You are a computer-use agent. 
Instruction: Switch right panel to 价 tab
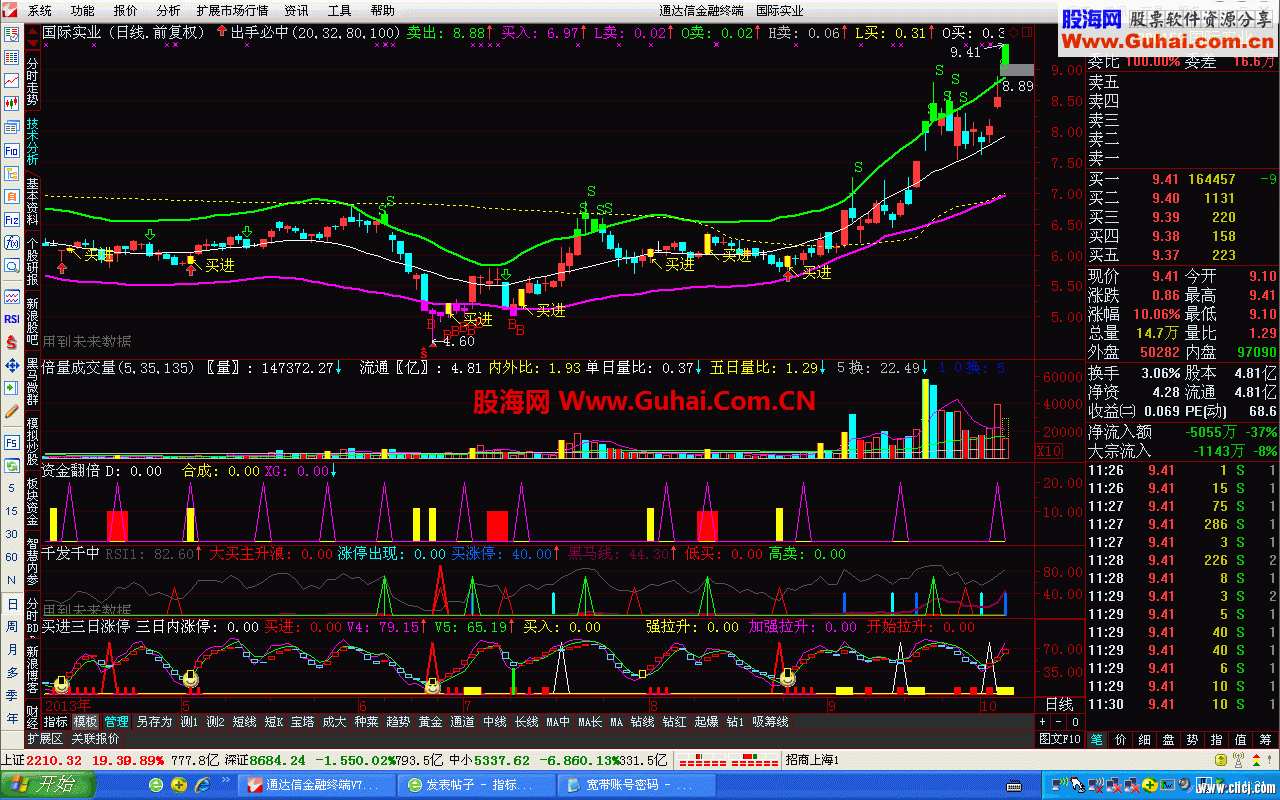pos(1120,739)
